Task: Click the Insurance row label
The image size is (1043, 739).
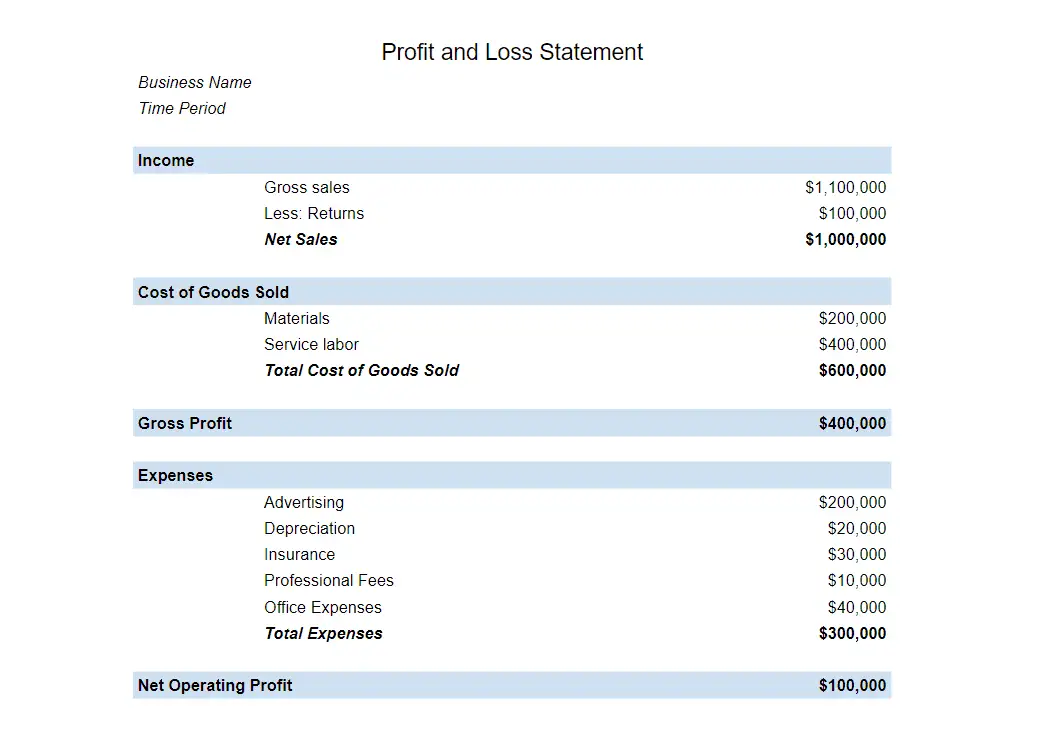Action: tap(299, 554)
